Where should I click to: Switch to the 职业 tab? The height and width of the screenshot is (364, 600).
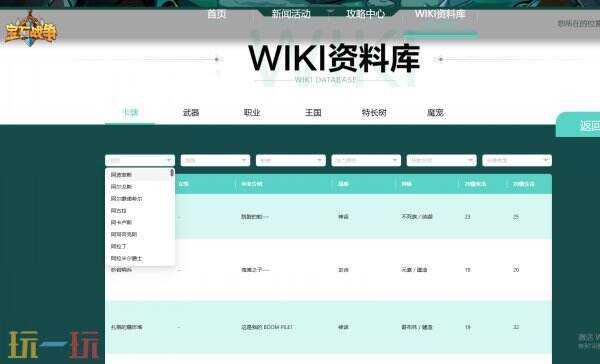click(x=252, y=113)
